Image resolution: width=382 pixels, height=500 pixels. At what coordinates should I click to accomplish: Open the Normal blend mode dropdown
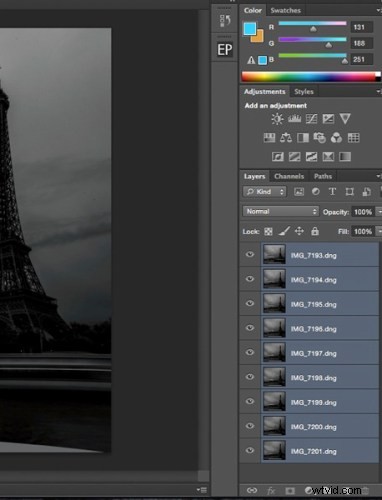coord(281,211)
